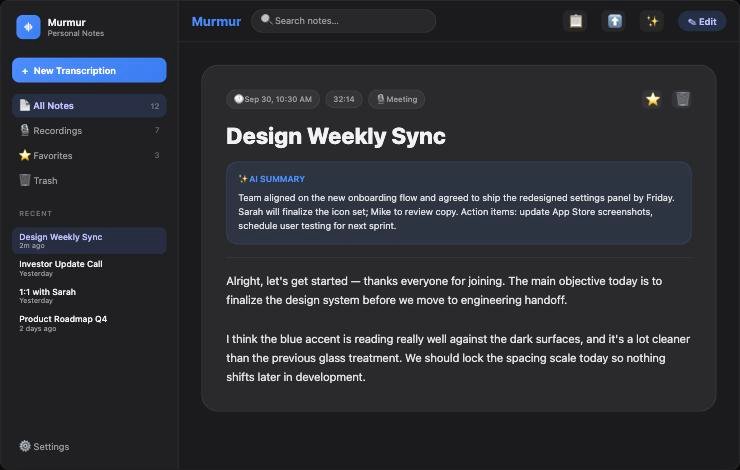This screenshot has height=470, width=740.
Task: Click the Settings label in sidebar
Action: (x=51, y=446)
